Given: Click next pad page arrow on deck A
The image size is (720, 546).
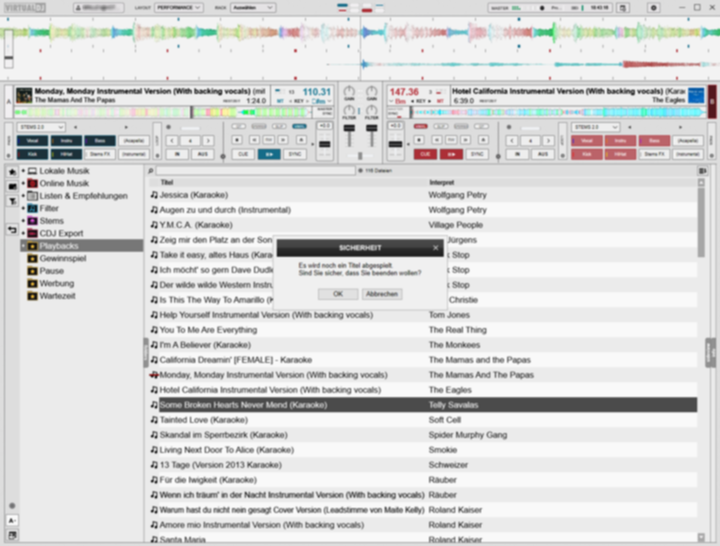Looking at the screenshot, I should tap(126, 127).
